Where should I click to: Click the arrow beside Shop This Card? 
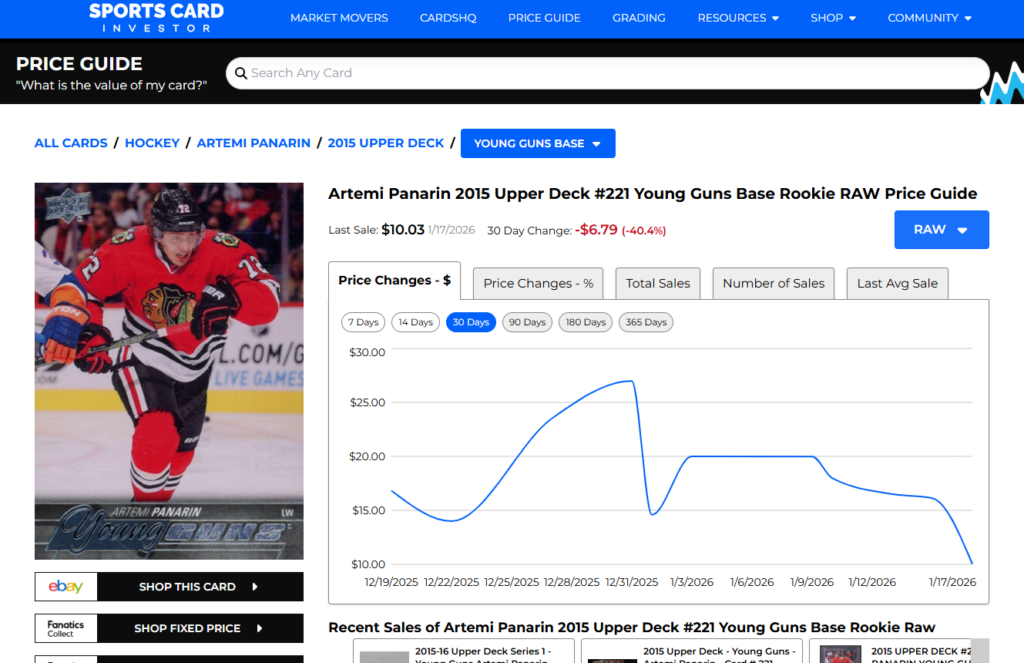[255, 587]
